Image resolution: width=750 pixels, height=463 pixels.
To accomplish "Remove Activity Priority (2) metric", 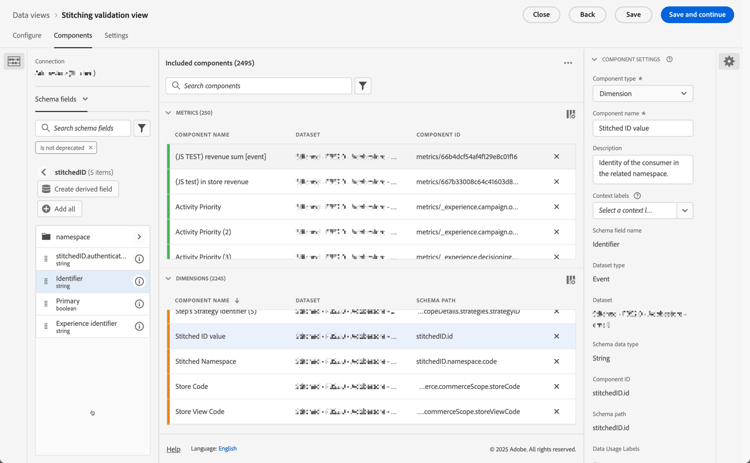I will [x=556, y=232].
